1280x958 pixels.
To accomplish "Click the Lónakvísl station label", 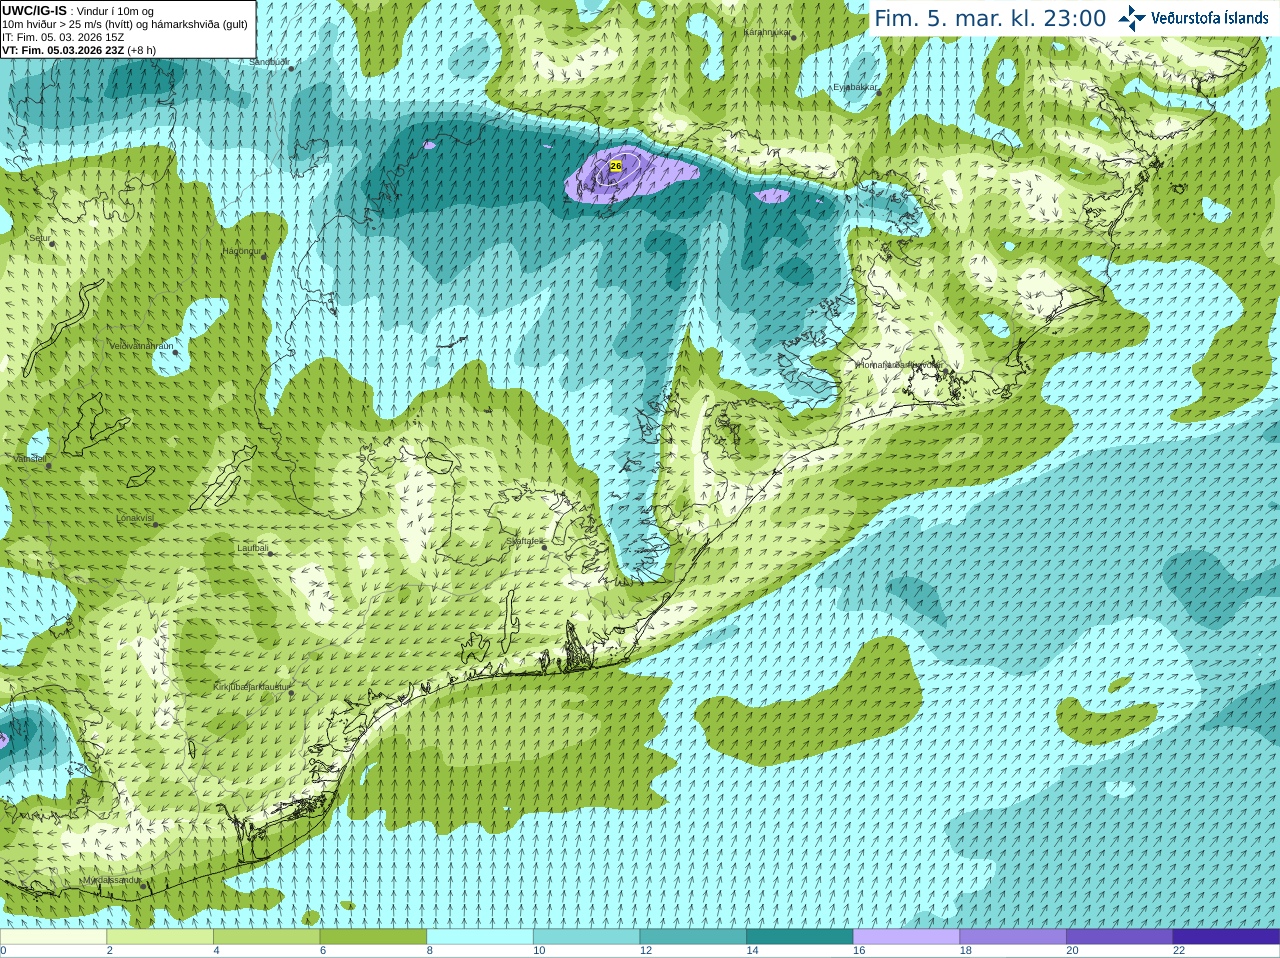I will coord(135,518).
